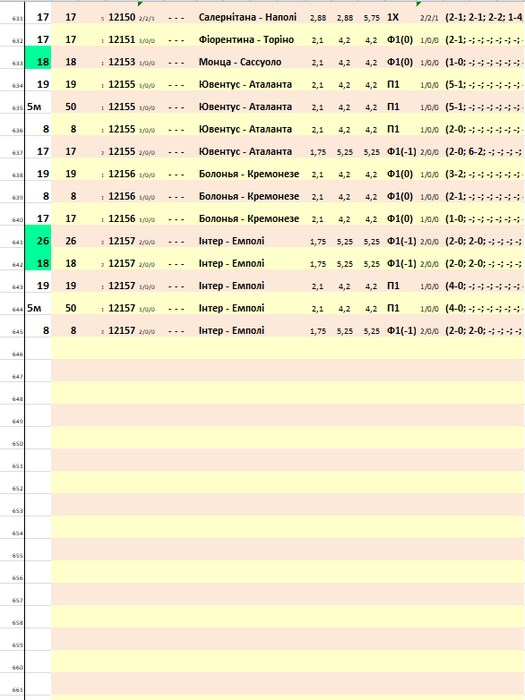This screenshot has width=525, height=700.
Task: Click code 12156 in row 639
Action: tap(121, 196)
